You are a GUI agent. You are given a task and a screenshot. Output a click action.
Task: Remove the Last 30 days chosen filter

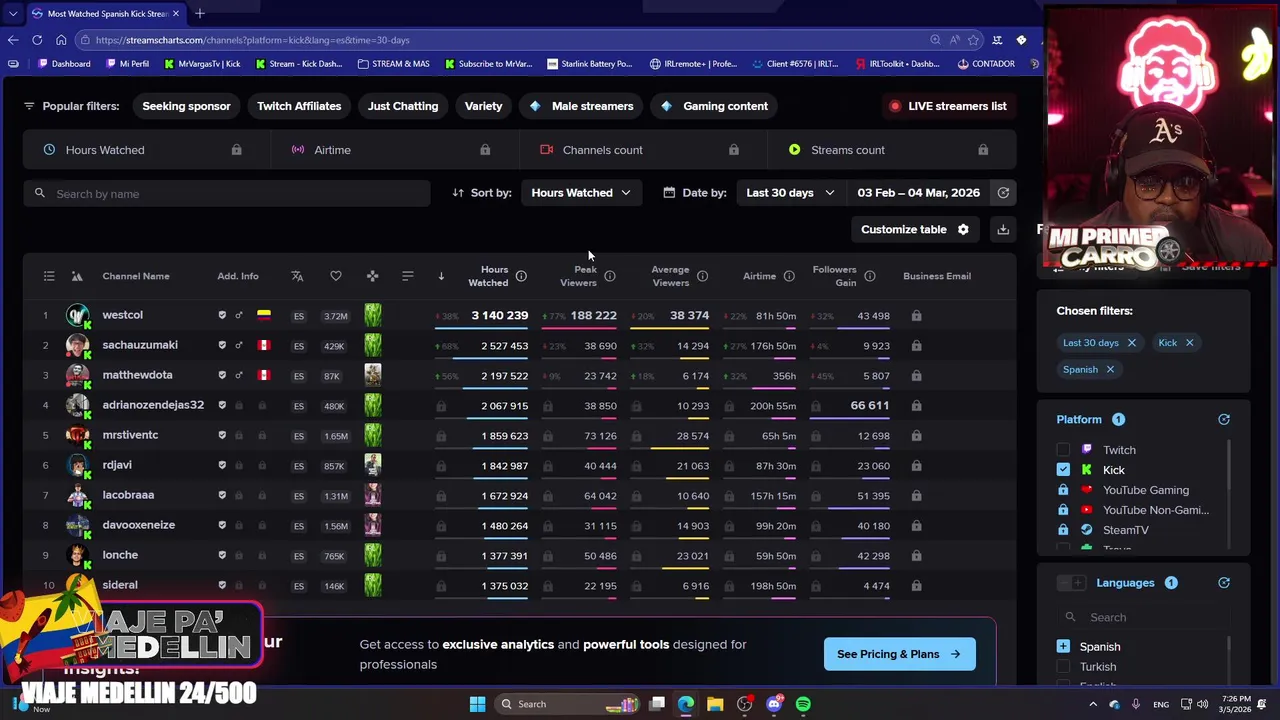click(1131, 343)
